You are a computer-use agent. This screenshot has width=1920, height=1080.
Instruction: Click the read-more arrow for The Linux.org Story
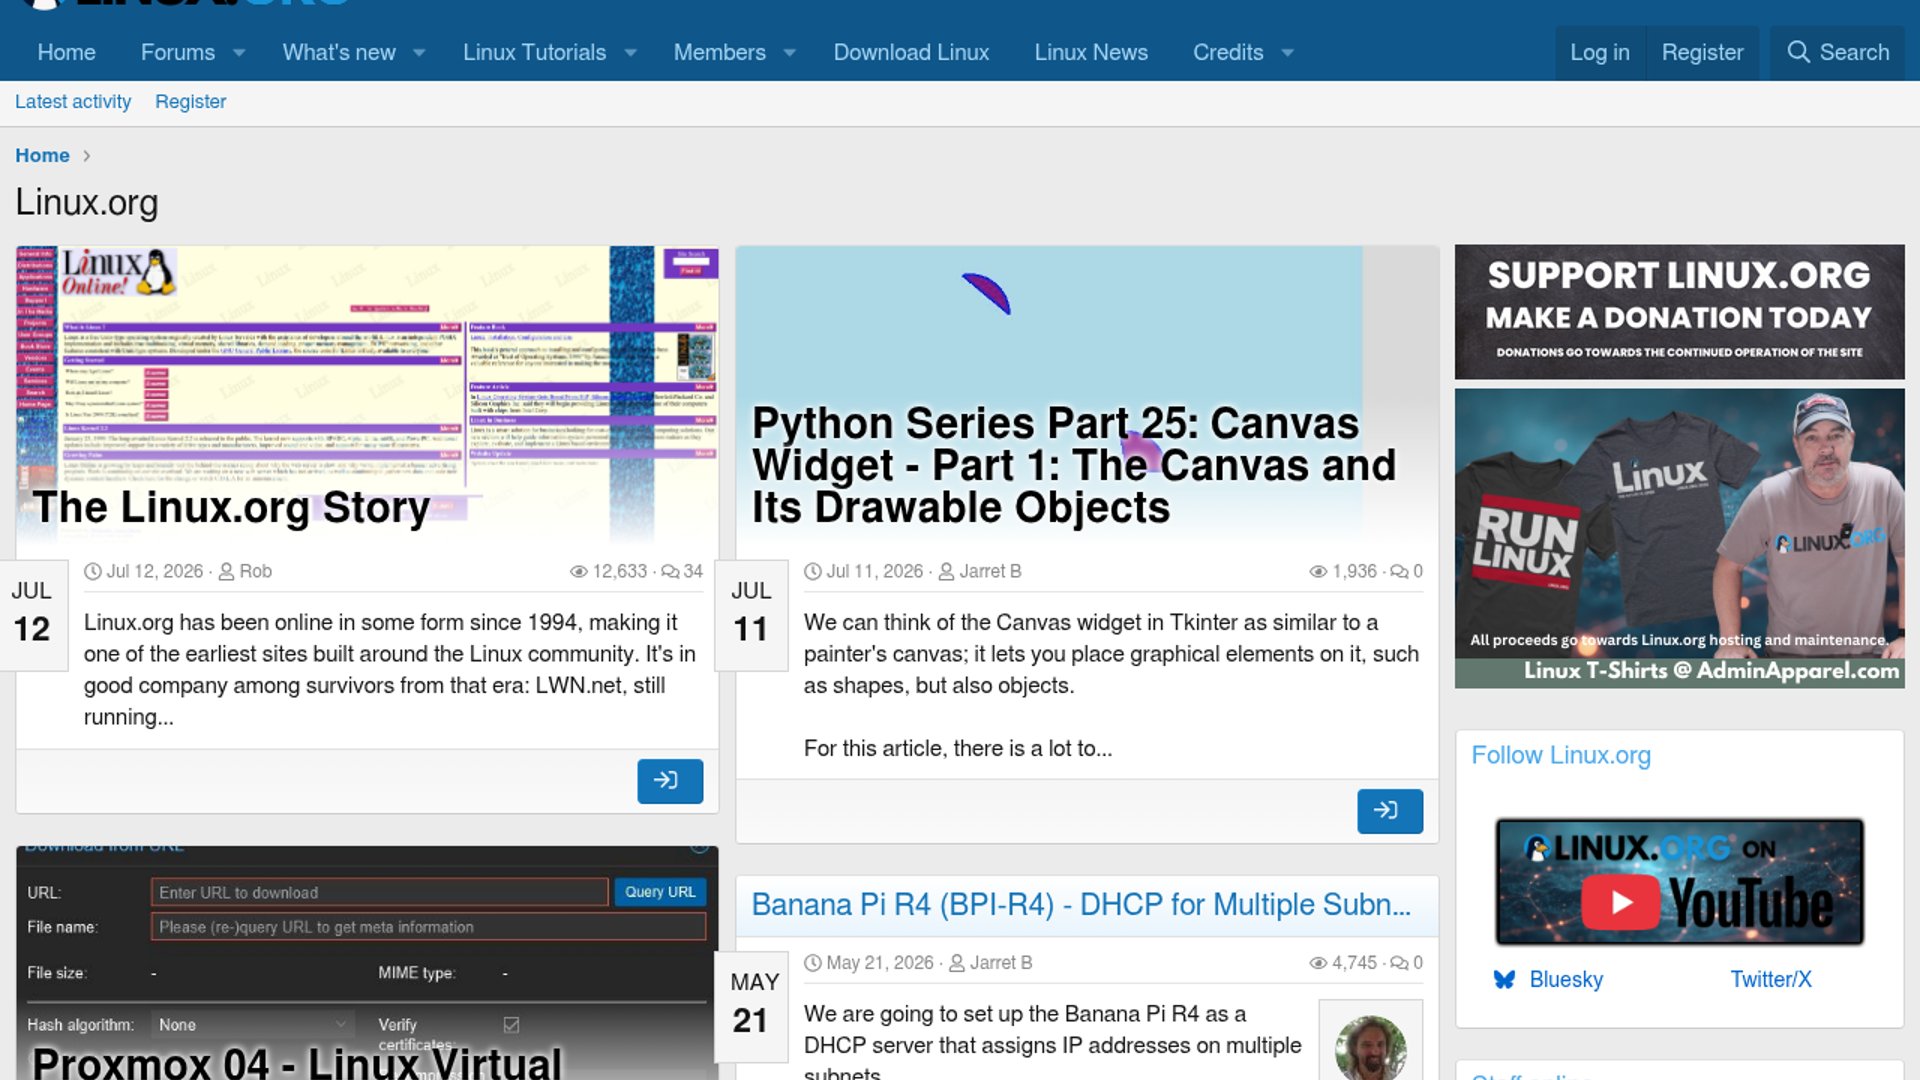pos(670,781)
